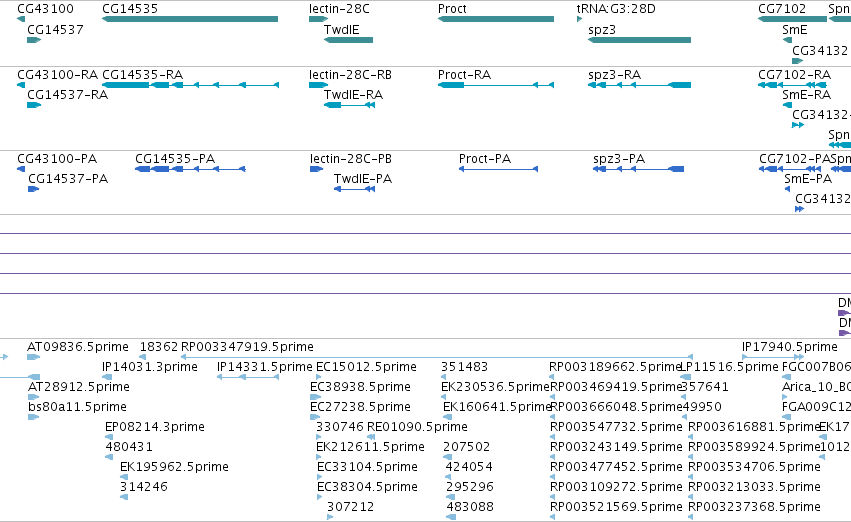Select the CG14535 gene bar
The image size is (851, 522).
point(190,19)
